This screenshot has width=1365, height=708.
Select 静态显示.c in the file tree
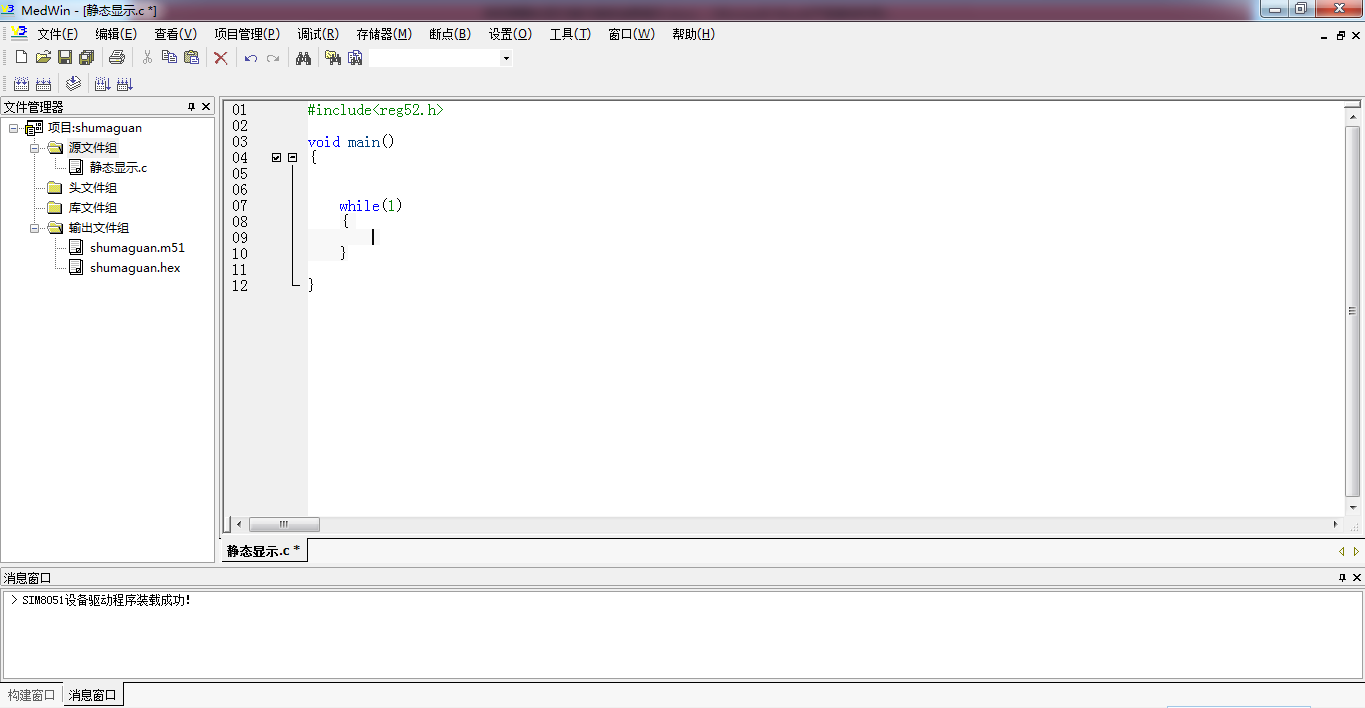click(x=118, y=168)
